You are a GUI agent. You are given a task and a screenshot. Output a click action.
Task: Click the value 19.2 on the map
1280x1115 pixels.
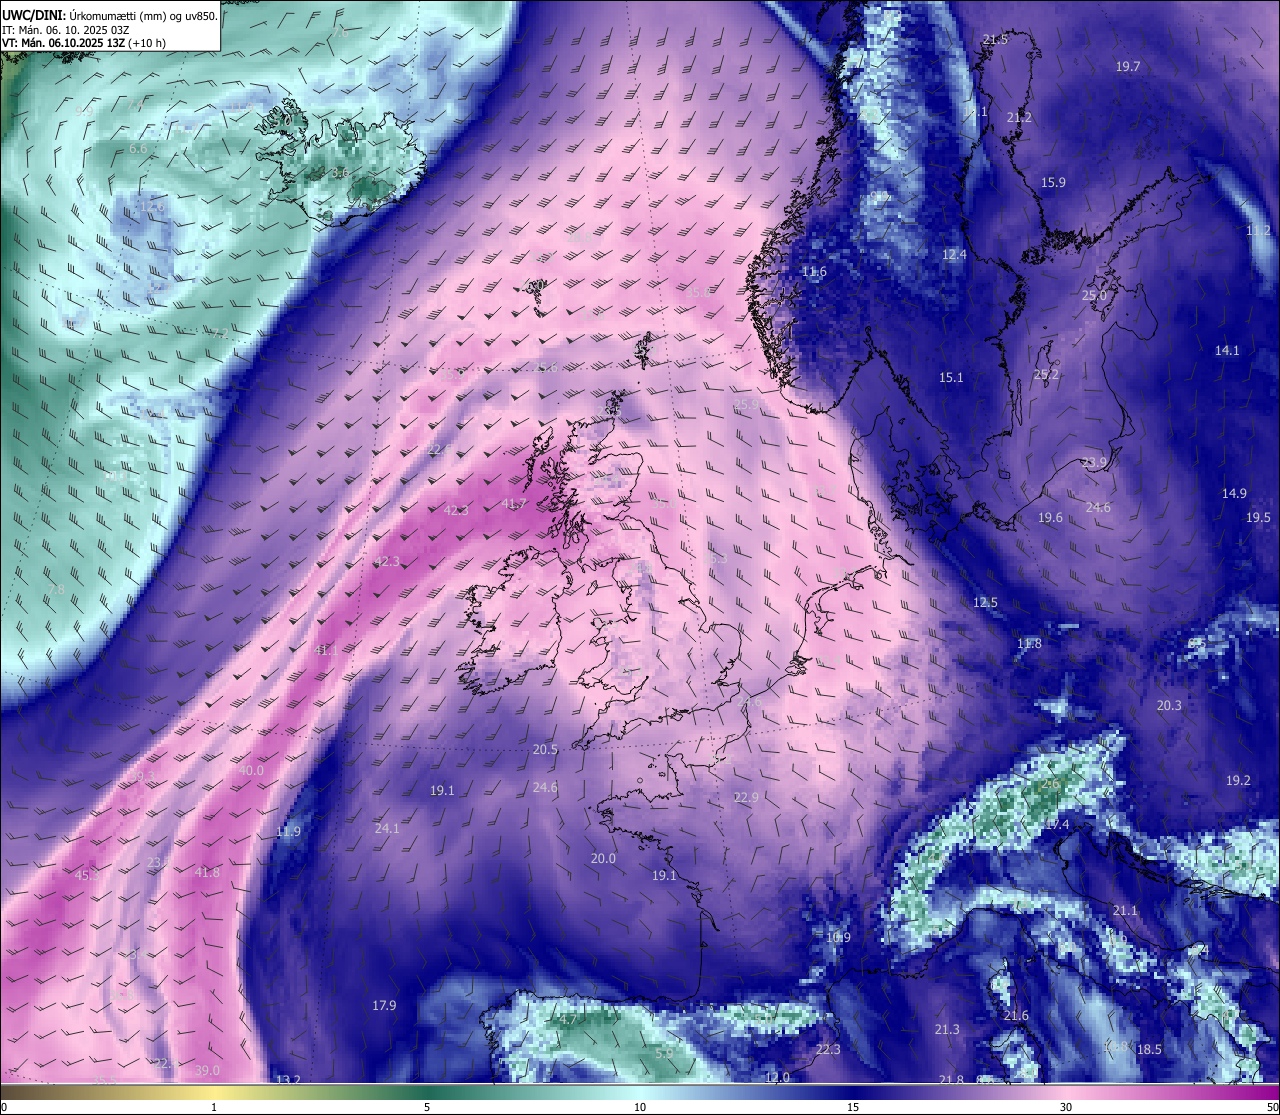[x=1238, y=780]
